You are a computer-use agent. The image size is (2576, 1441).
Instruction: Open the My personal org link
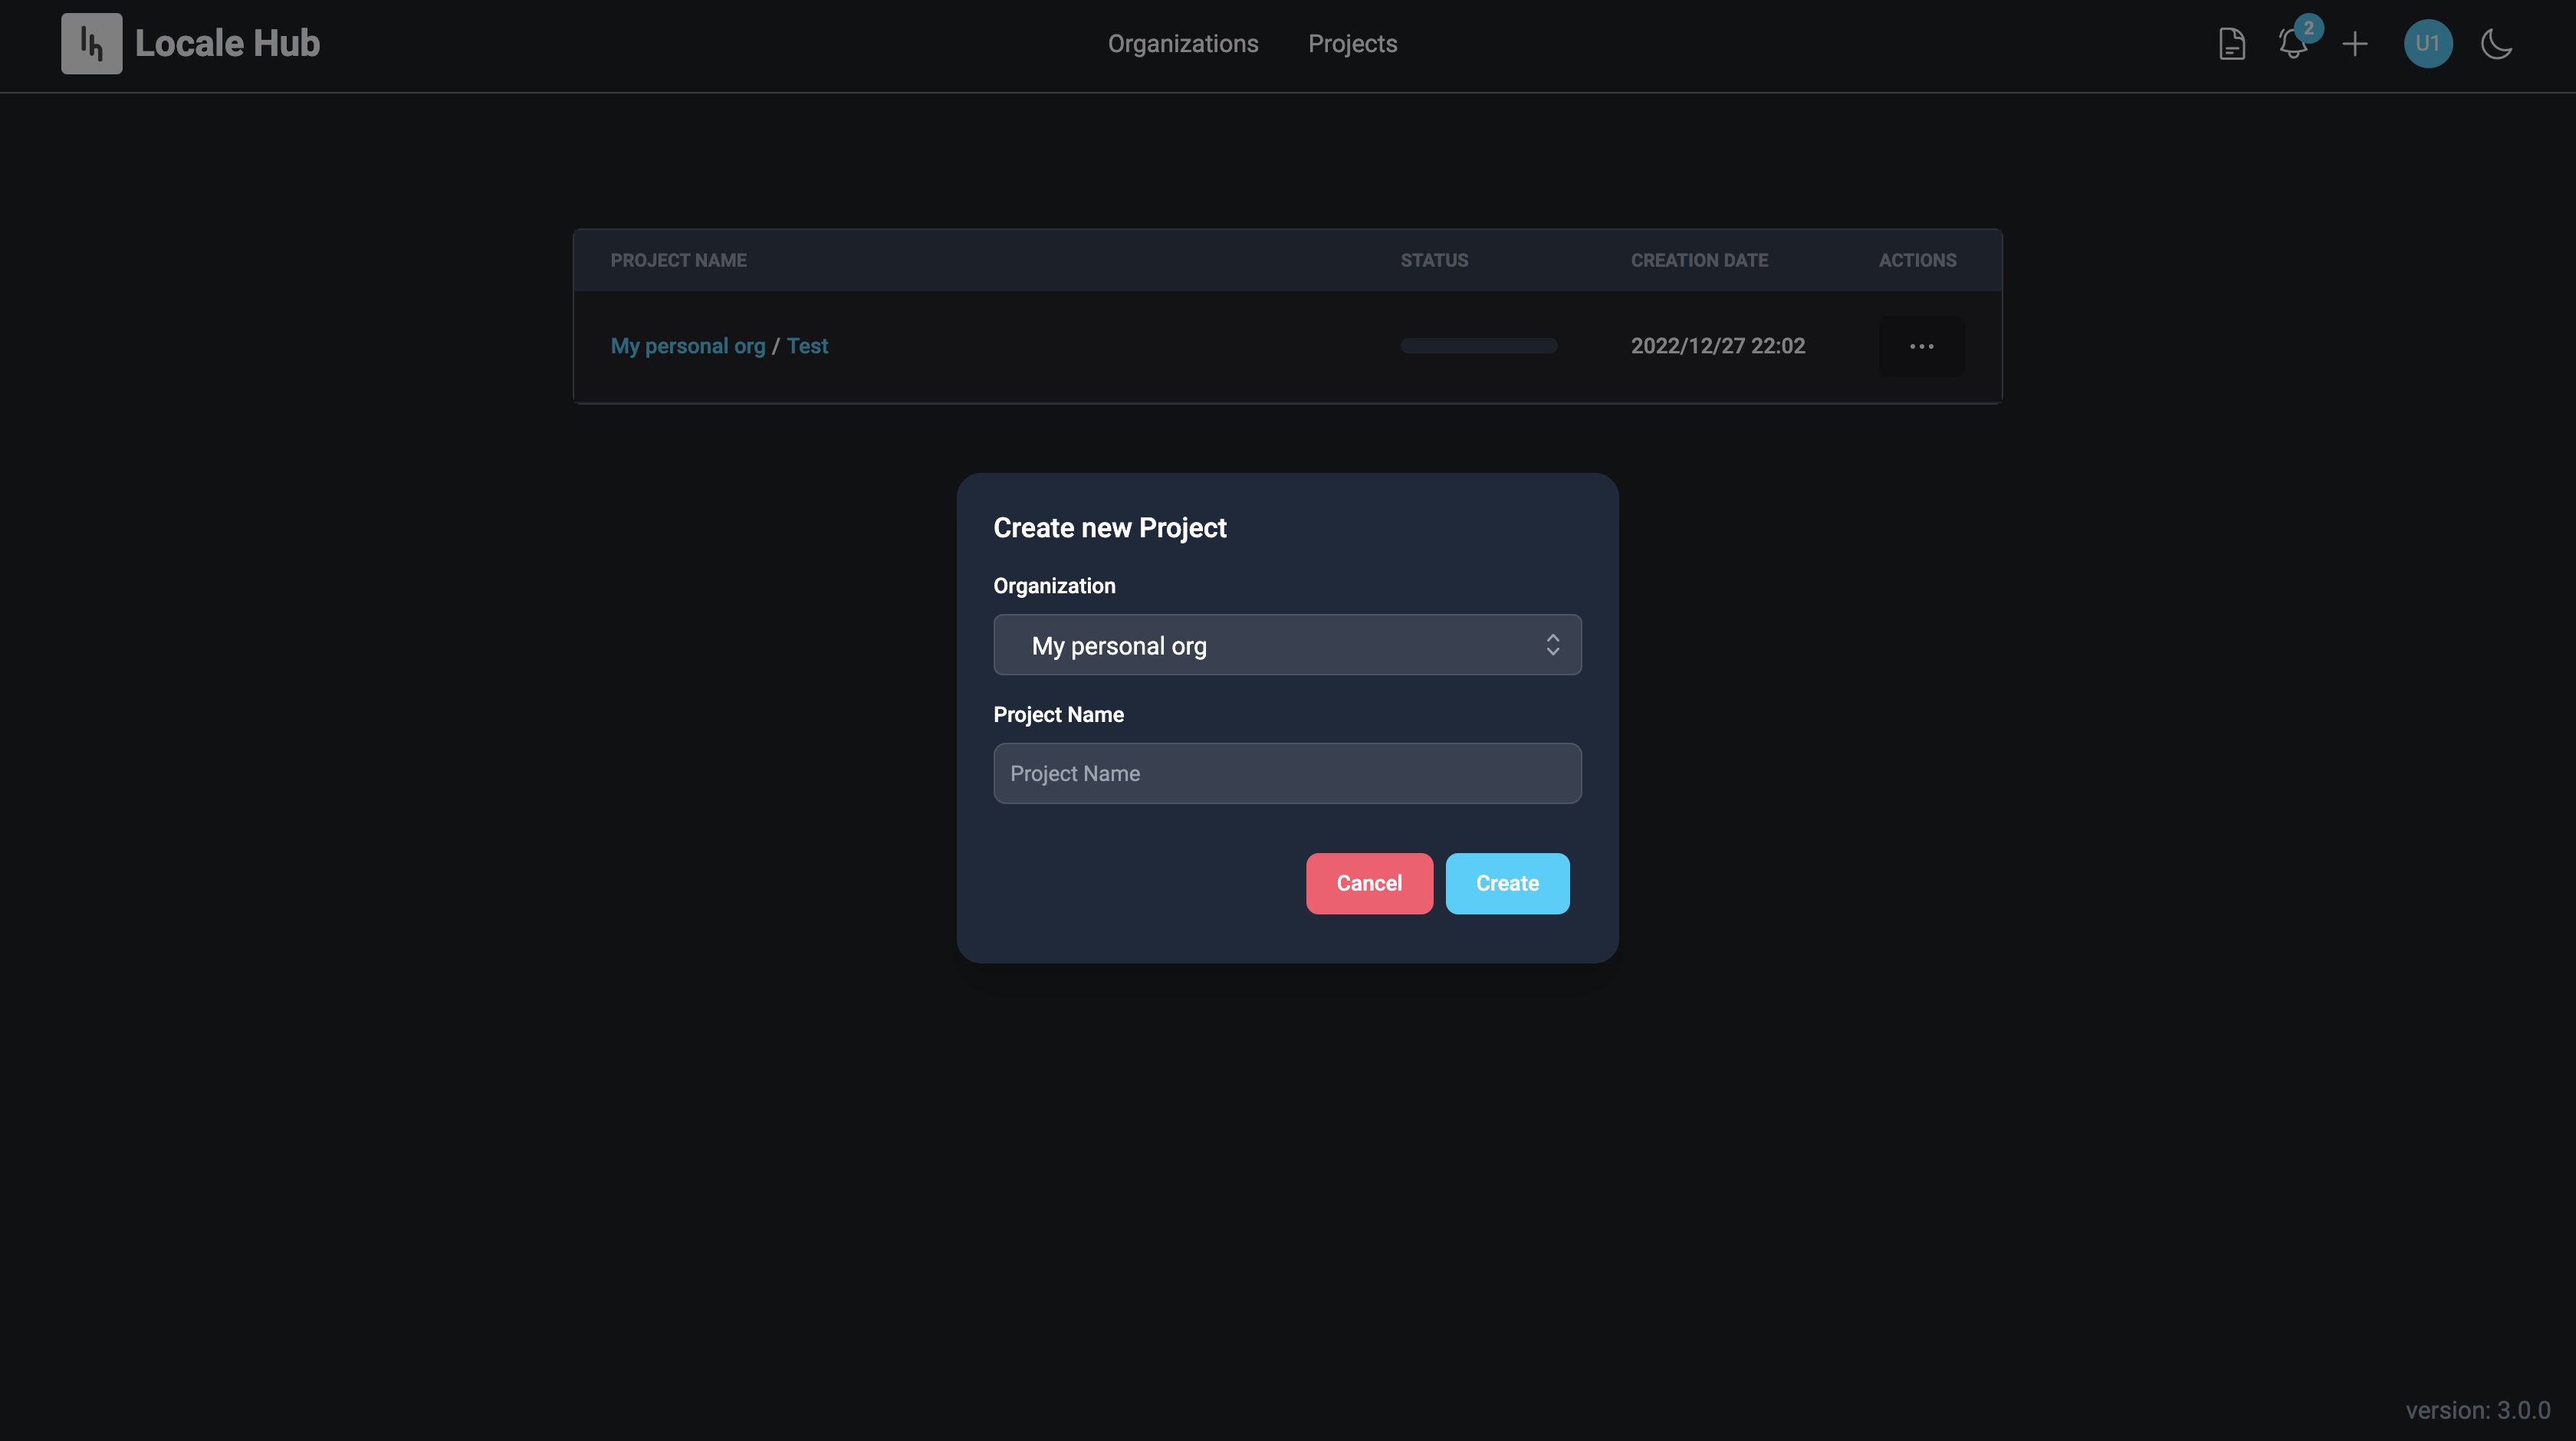[x=688, y=346]
